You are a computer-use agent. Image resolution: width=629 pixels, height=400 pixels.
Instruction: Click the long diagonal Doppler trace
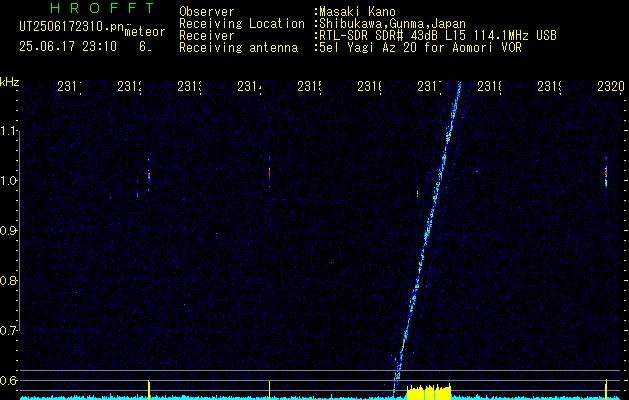[427, 237]
